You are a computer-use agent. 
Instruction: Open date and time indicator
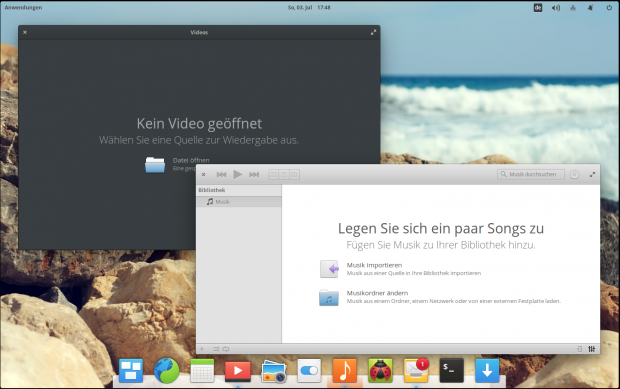coord(309,8)
